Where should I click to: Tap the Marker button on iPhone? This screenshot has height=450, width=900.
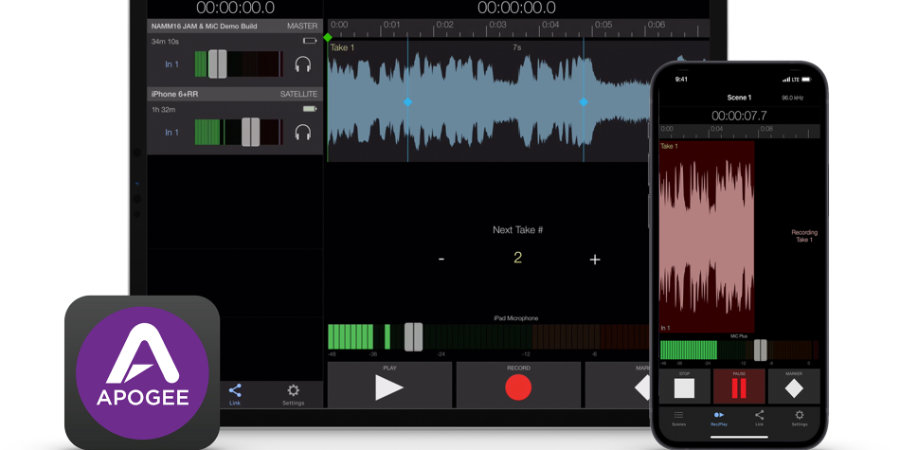point(794,386)
